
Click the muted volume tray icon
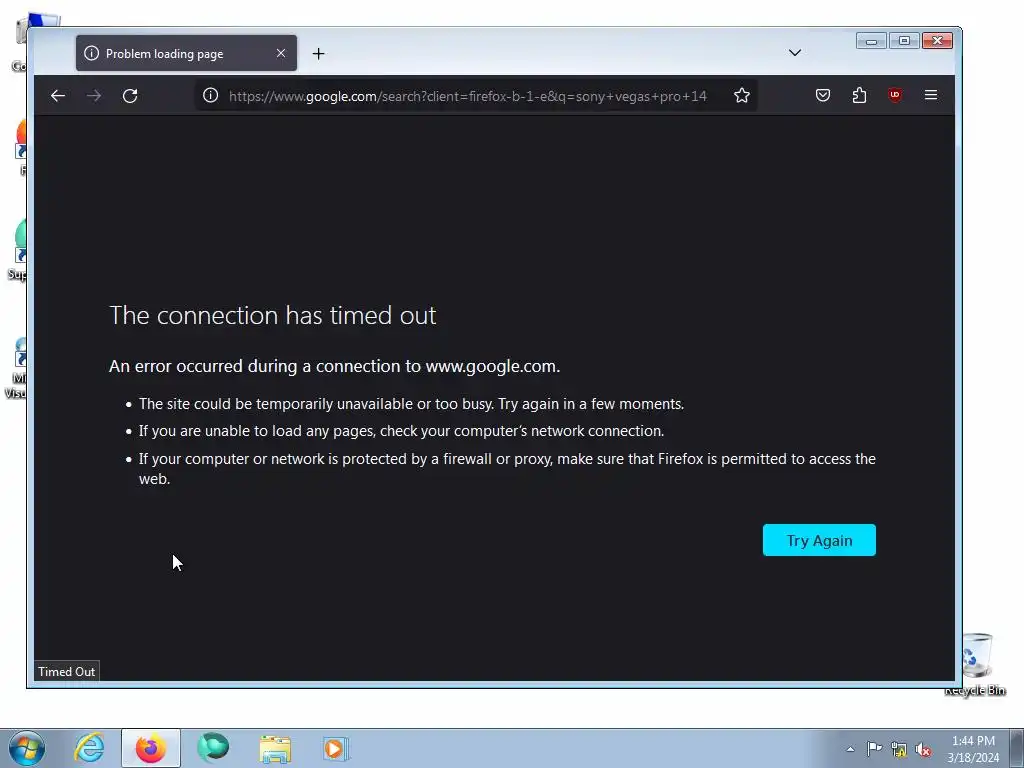tap(923, 750)
